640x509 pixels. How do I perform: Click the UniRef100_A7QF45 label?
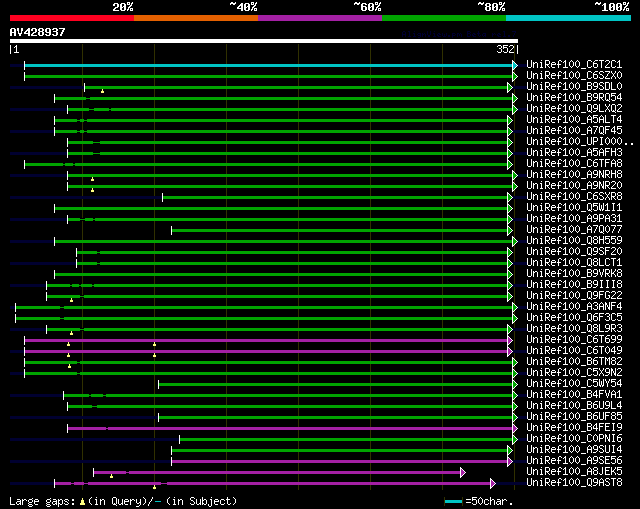point(574,131)
